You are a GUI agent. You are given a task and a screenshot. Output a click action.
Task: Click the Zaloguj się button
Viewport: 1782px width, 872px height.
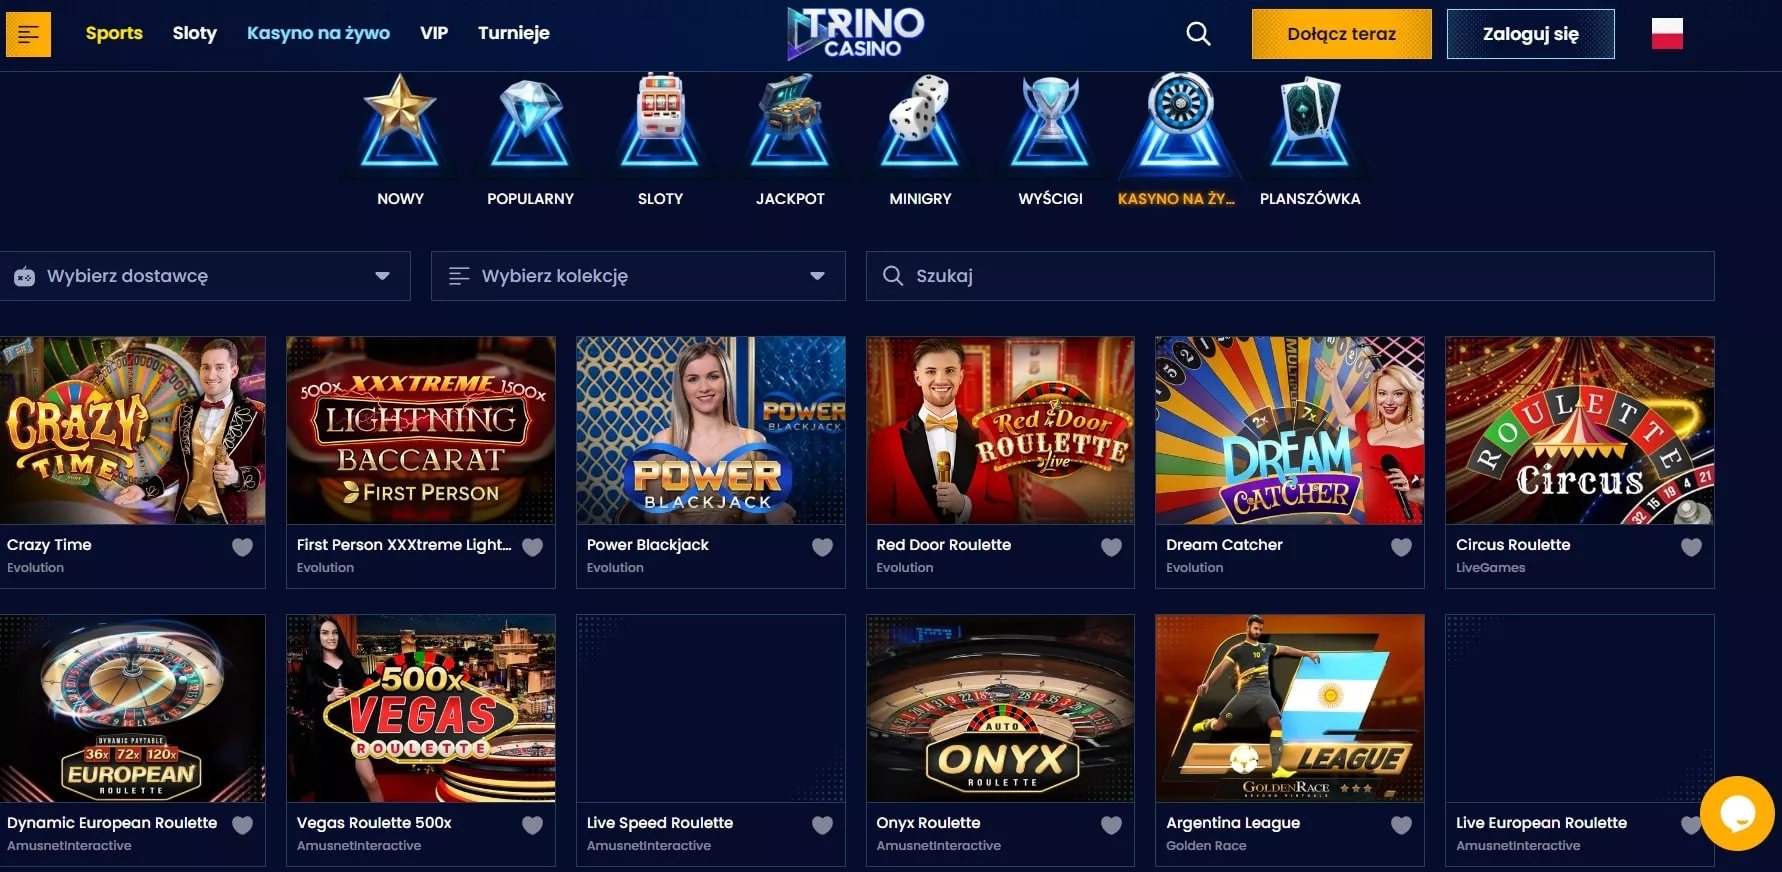(1530, 34)
